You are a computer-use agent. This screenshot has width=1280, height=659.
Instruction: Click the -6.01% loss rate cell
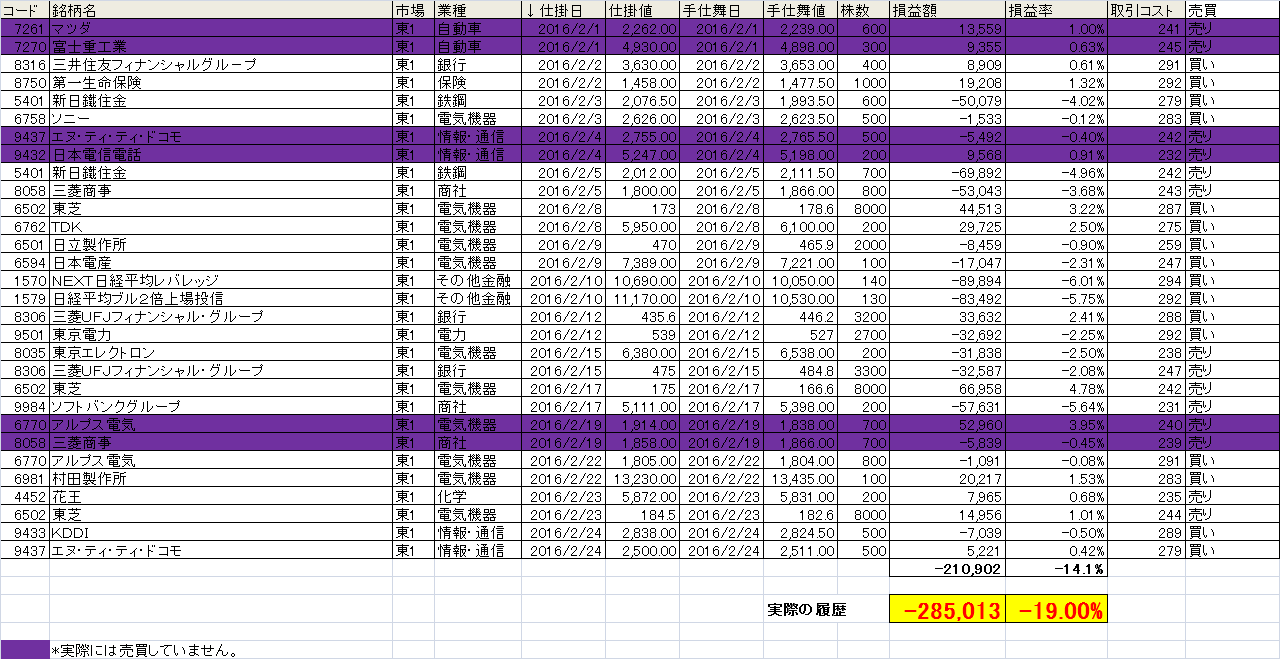tap(1057, 280)
